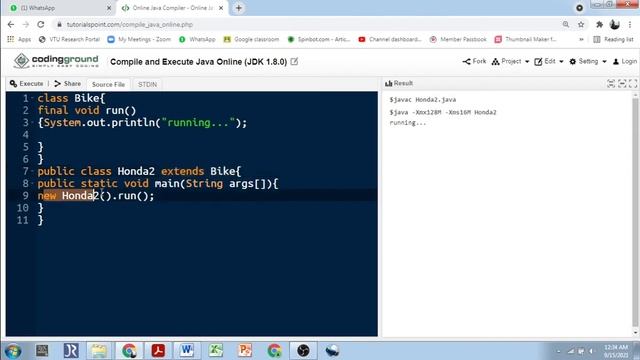
Task: Click the '$javac Honda2.java' output line
Action: click(423, 100)
